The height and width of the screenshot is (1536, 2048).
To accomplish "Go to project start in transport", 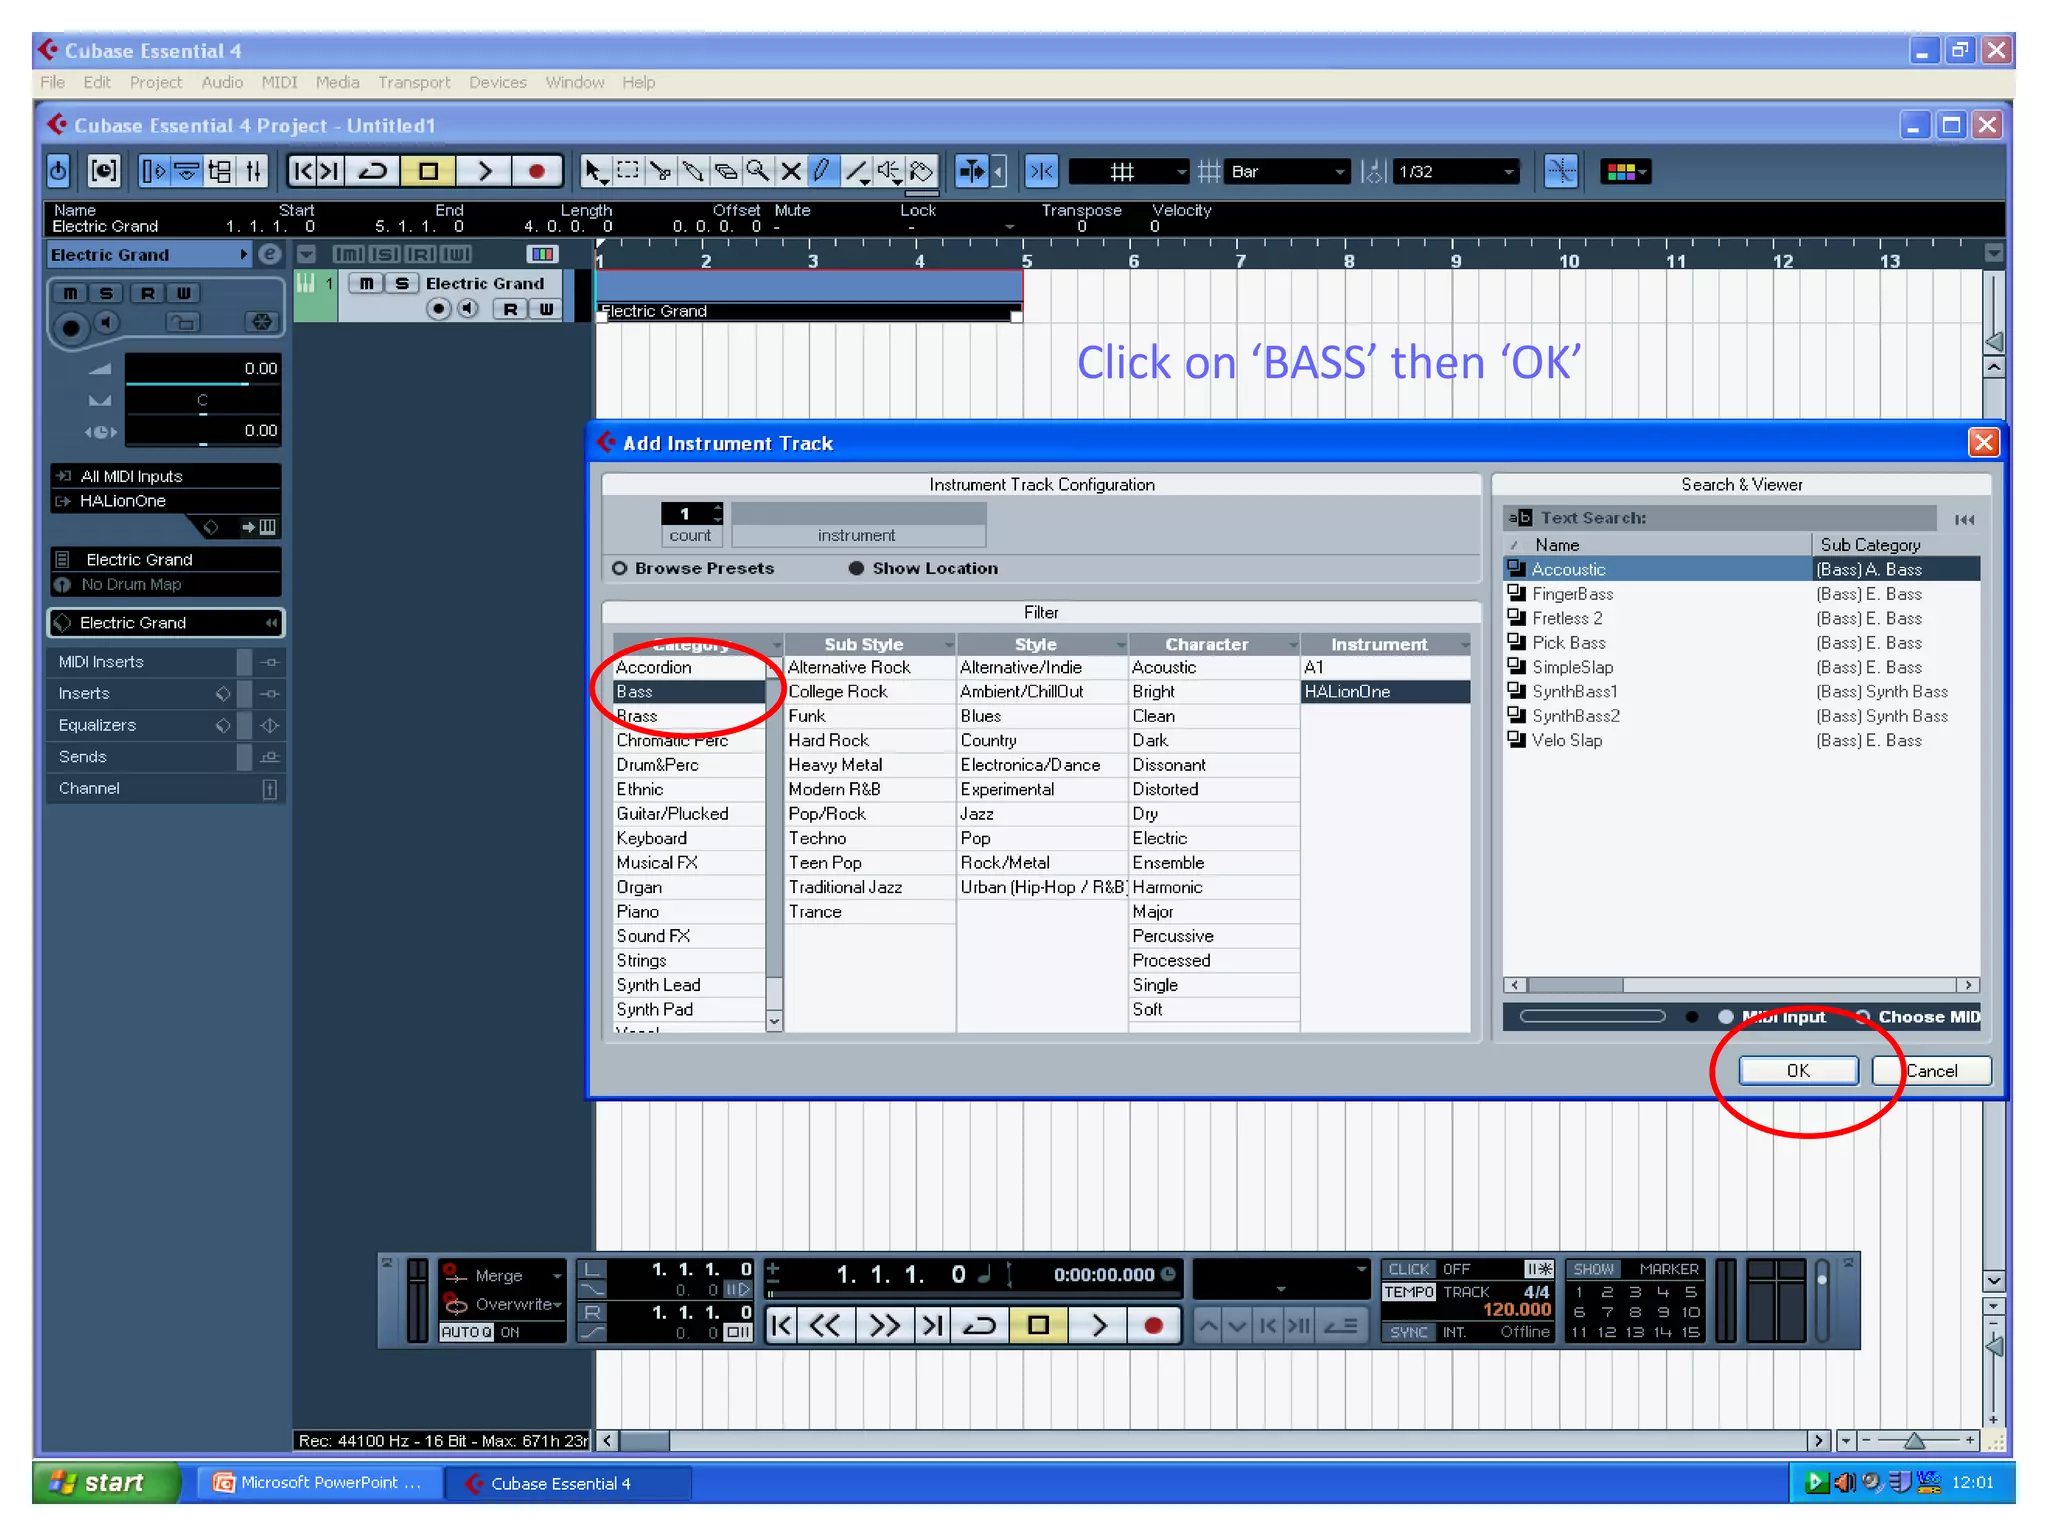I will [782, 1326].
